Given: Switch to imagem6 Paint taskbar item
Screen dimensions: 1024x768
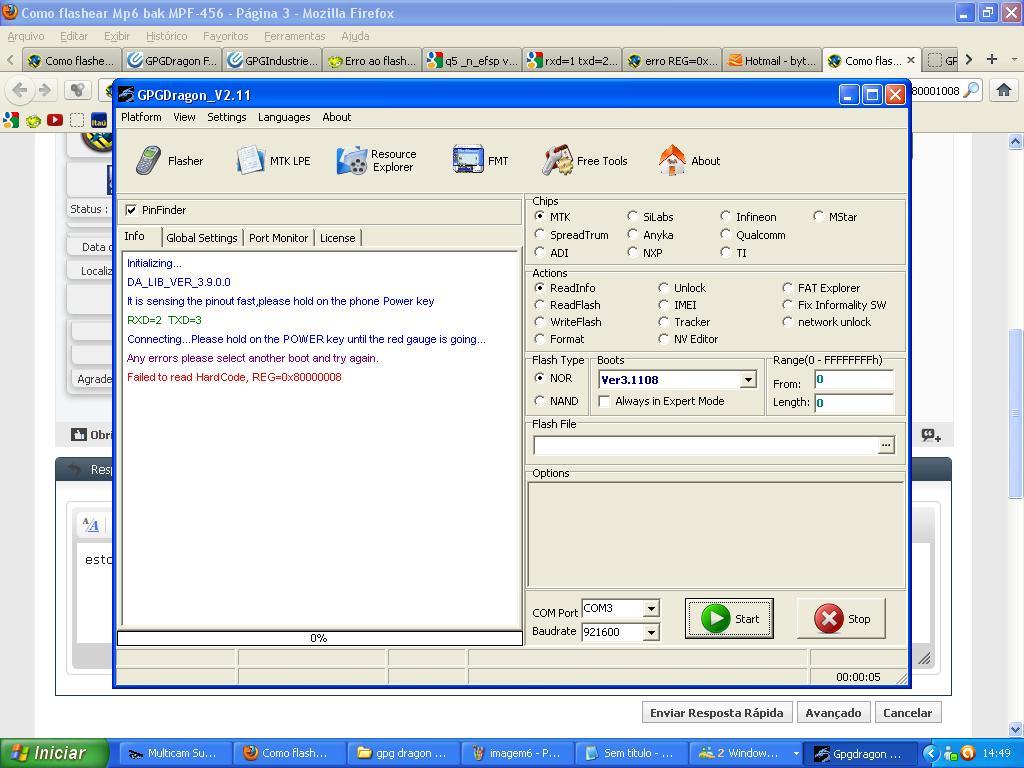Looking at the screenshot, I should (517, 753).
